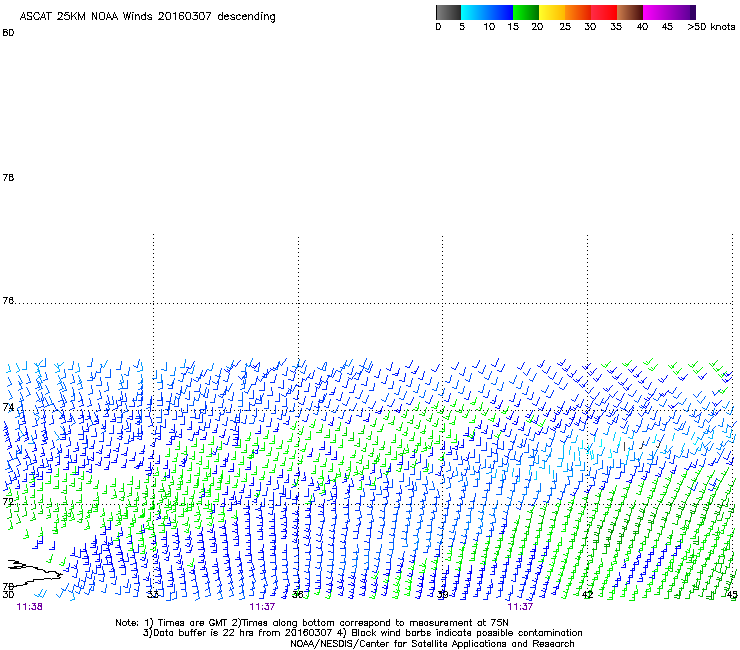Screen dimensions: 740x650
Task: Click the 33 longitude label on bottom axis
Action: [153, 595]
